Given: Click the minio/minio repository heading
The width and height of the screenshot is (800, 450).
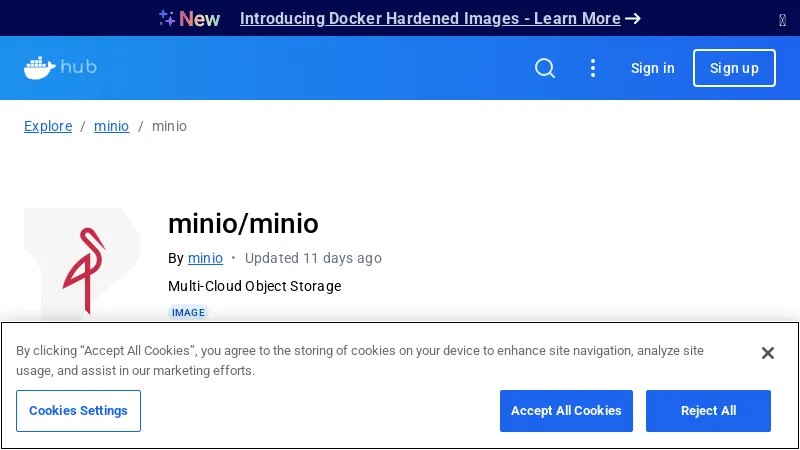Looking at the screenshot, I should click(243, 224).
